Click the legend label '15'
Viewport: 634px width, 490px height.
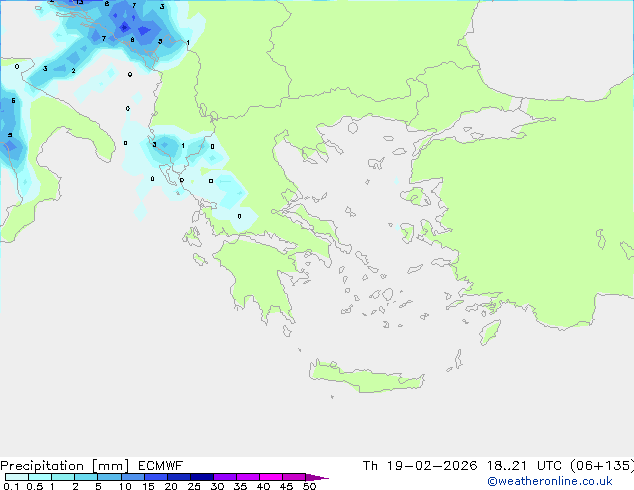click(x=148, y=486)
